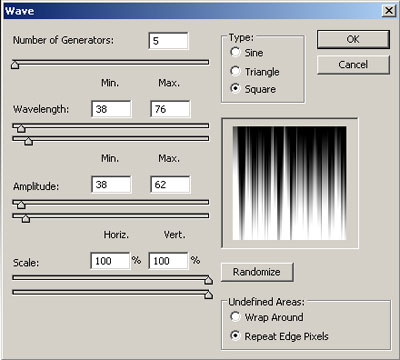Viewport: 400px width, 360px height.
Task: Click the Wavelength Min field
Action: tap(111, 109)
